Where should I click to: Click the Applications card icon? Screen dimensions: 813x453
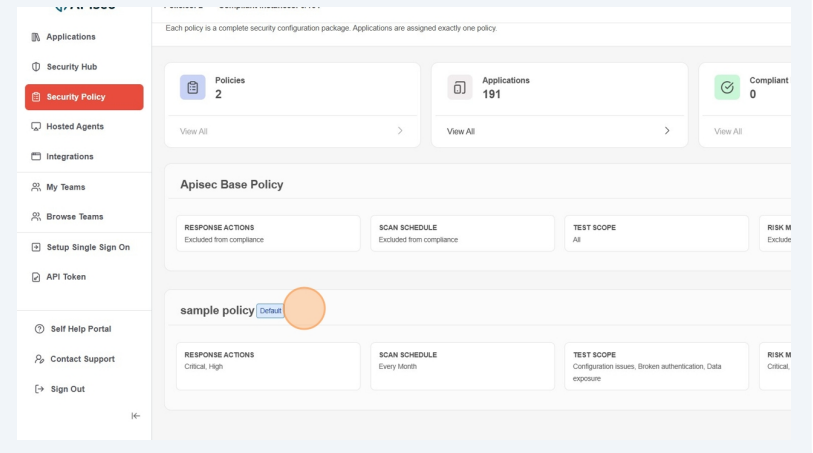point(459,88)
